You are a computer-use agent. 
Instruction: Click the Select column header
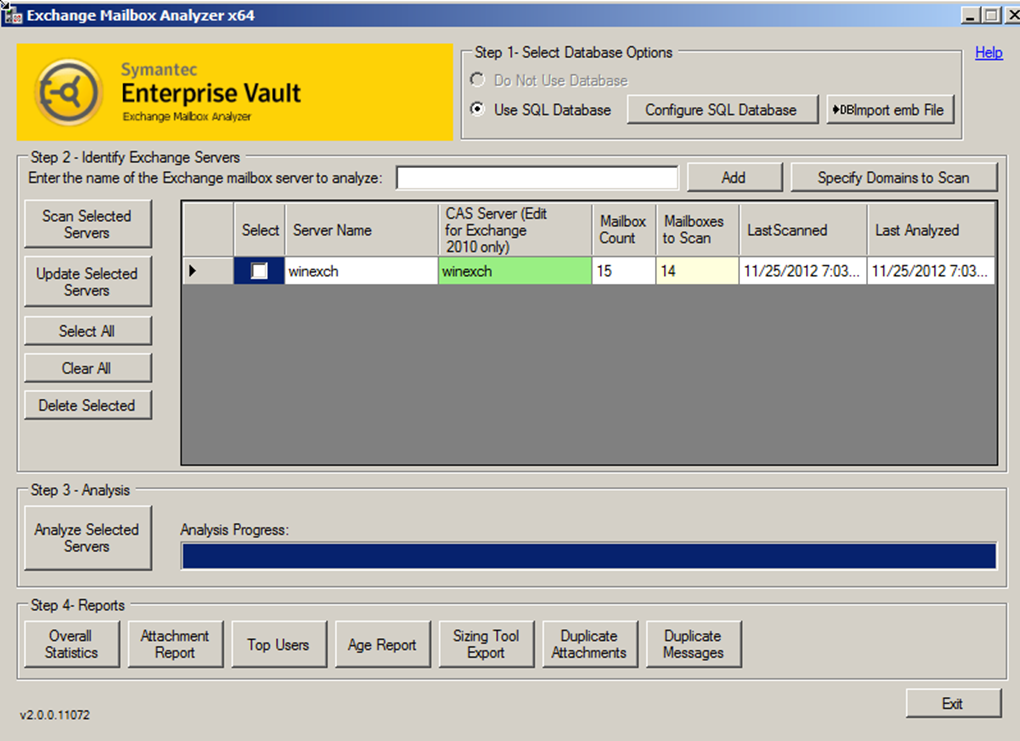coord(260,230)
